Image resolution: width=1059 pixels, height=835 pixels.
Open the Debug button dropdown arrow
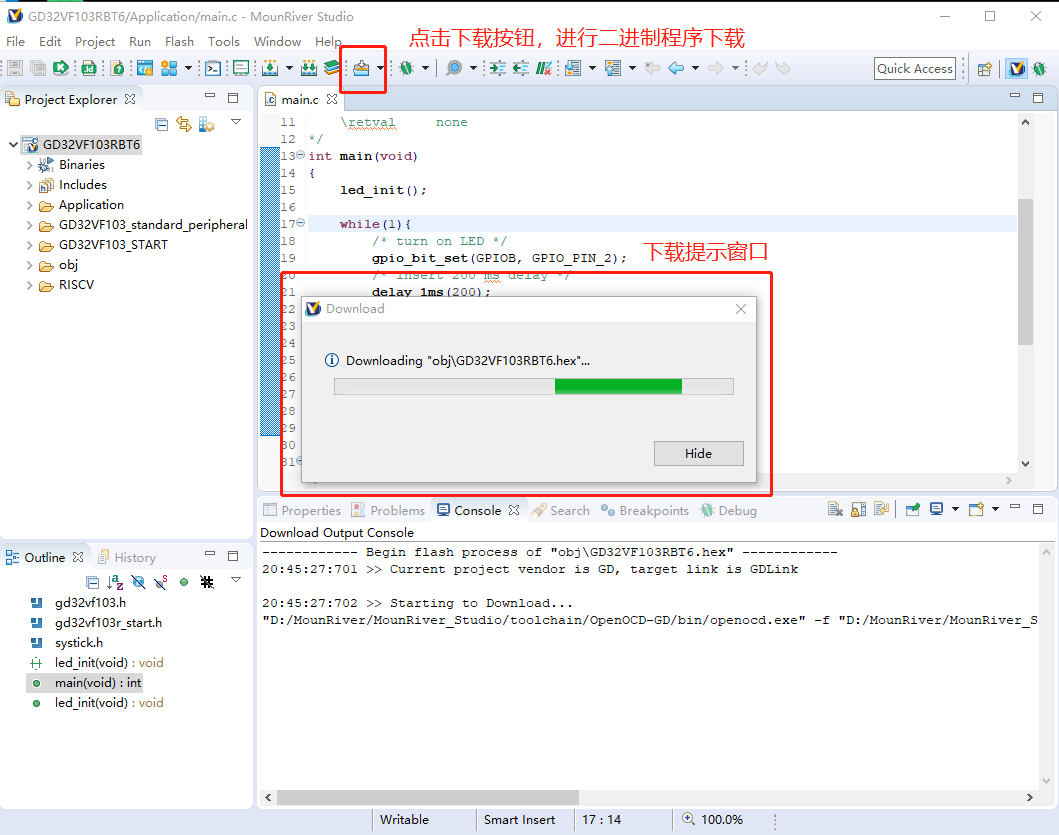click(x=425, y=68)
